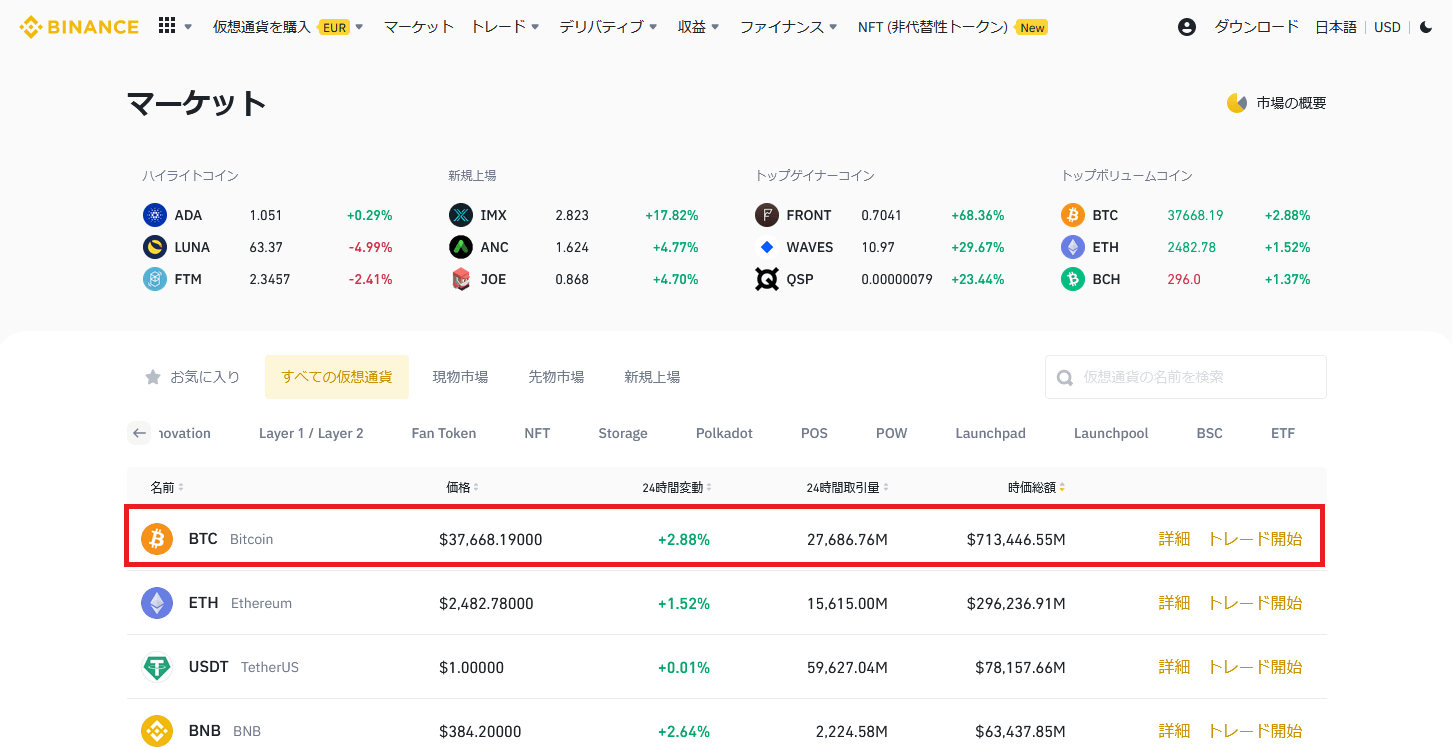This screenshot has width=1452, height=747.
Task: Open the マーケット menu item
Action: [x=419, y=27]
